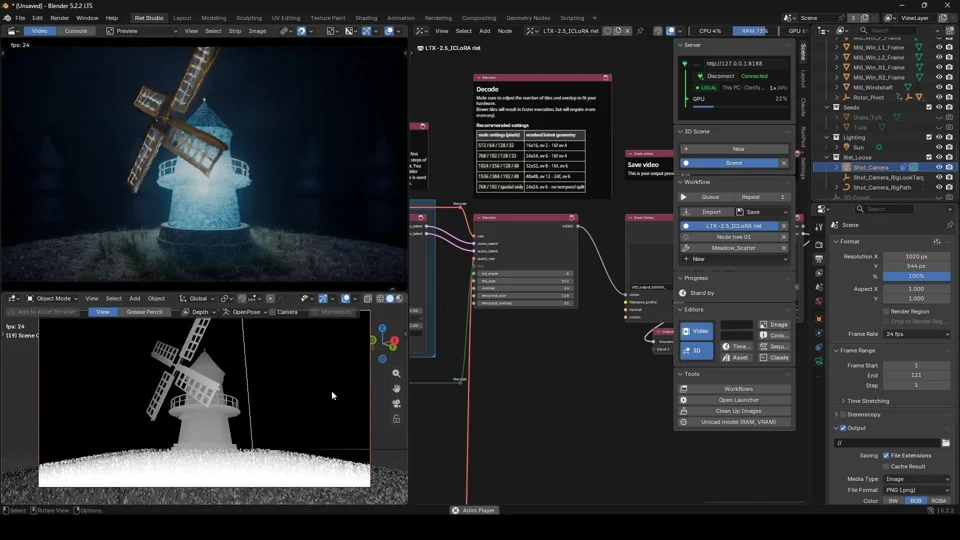Remove Meadow_Scatter from workflow list
The image size is (960, 540).
[x=784, y=248]
